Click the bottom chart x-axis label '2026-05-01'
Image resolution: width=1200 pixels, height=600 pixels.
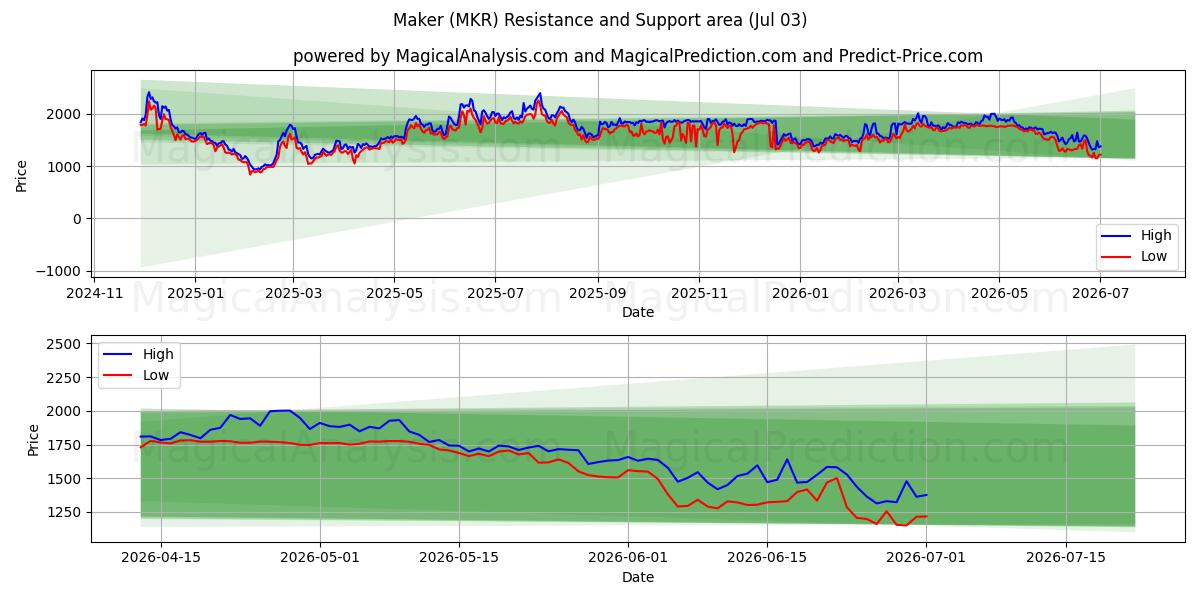(320, 560)
